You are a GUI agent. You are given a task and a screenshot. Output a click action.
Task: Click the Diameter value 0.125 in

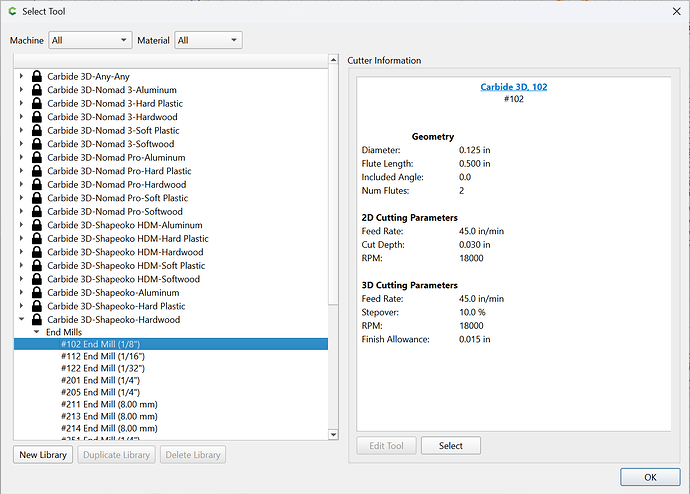coord(474,150)
